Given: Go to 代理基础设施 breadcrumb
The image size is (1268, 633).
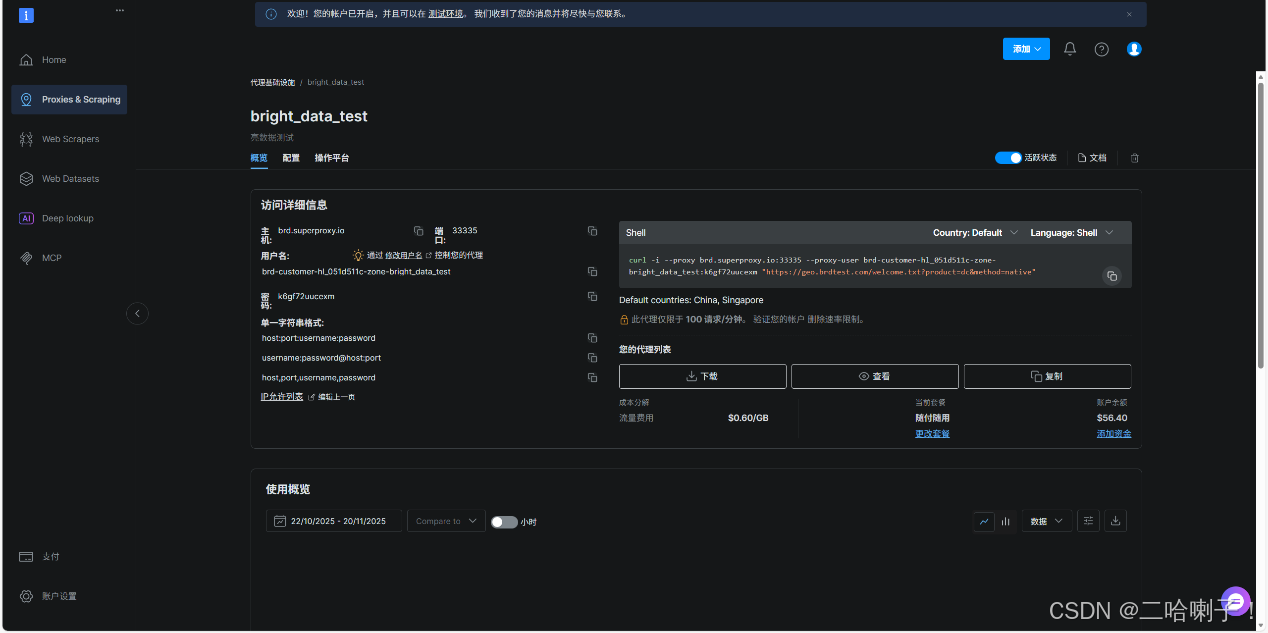Looking at the screenshot, I should click(272, 82).
